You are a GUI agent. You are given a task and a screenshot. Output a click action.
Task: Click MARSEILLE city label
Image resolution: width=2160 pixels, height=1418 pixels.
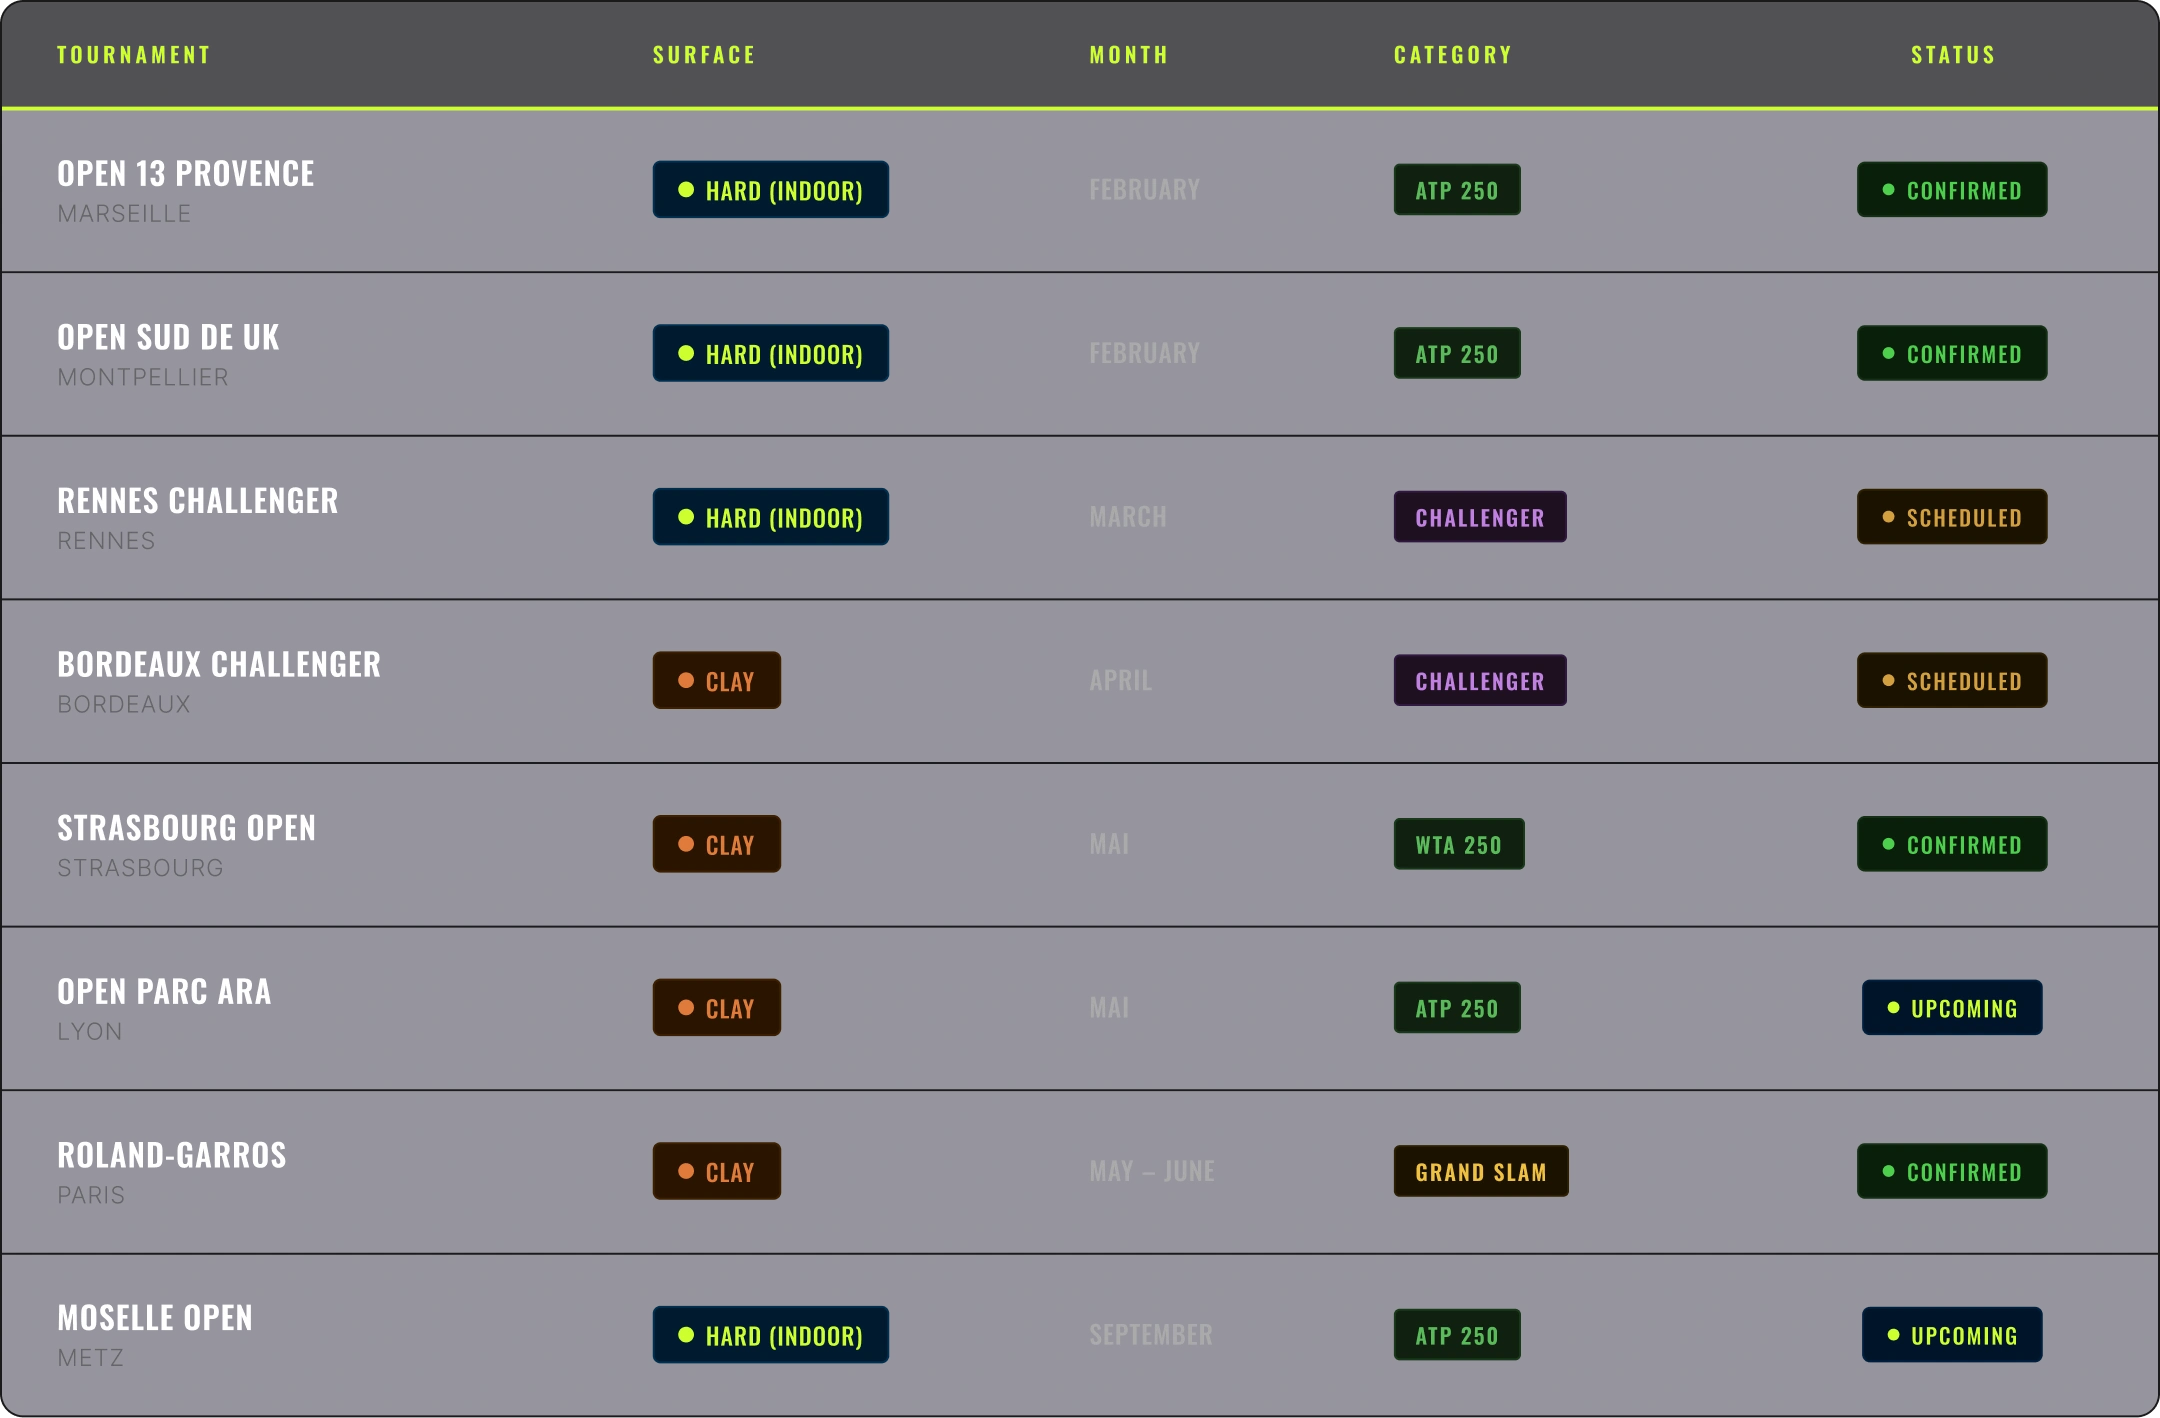(124, 214)
